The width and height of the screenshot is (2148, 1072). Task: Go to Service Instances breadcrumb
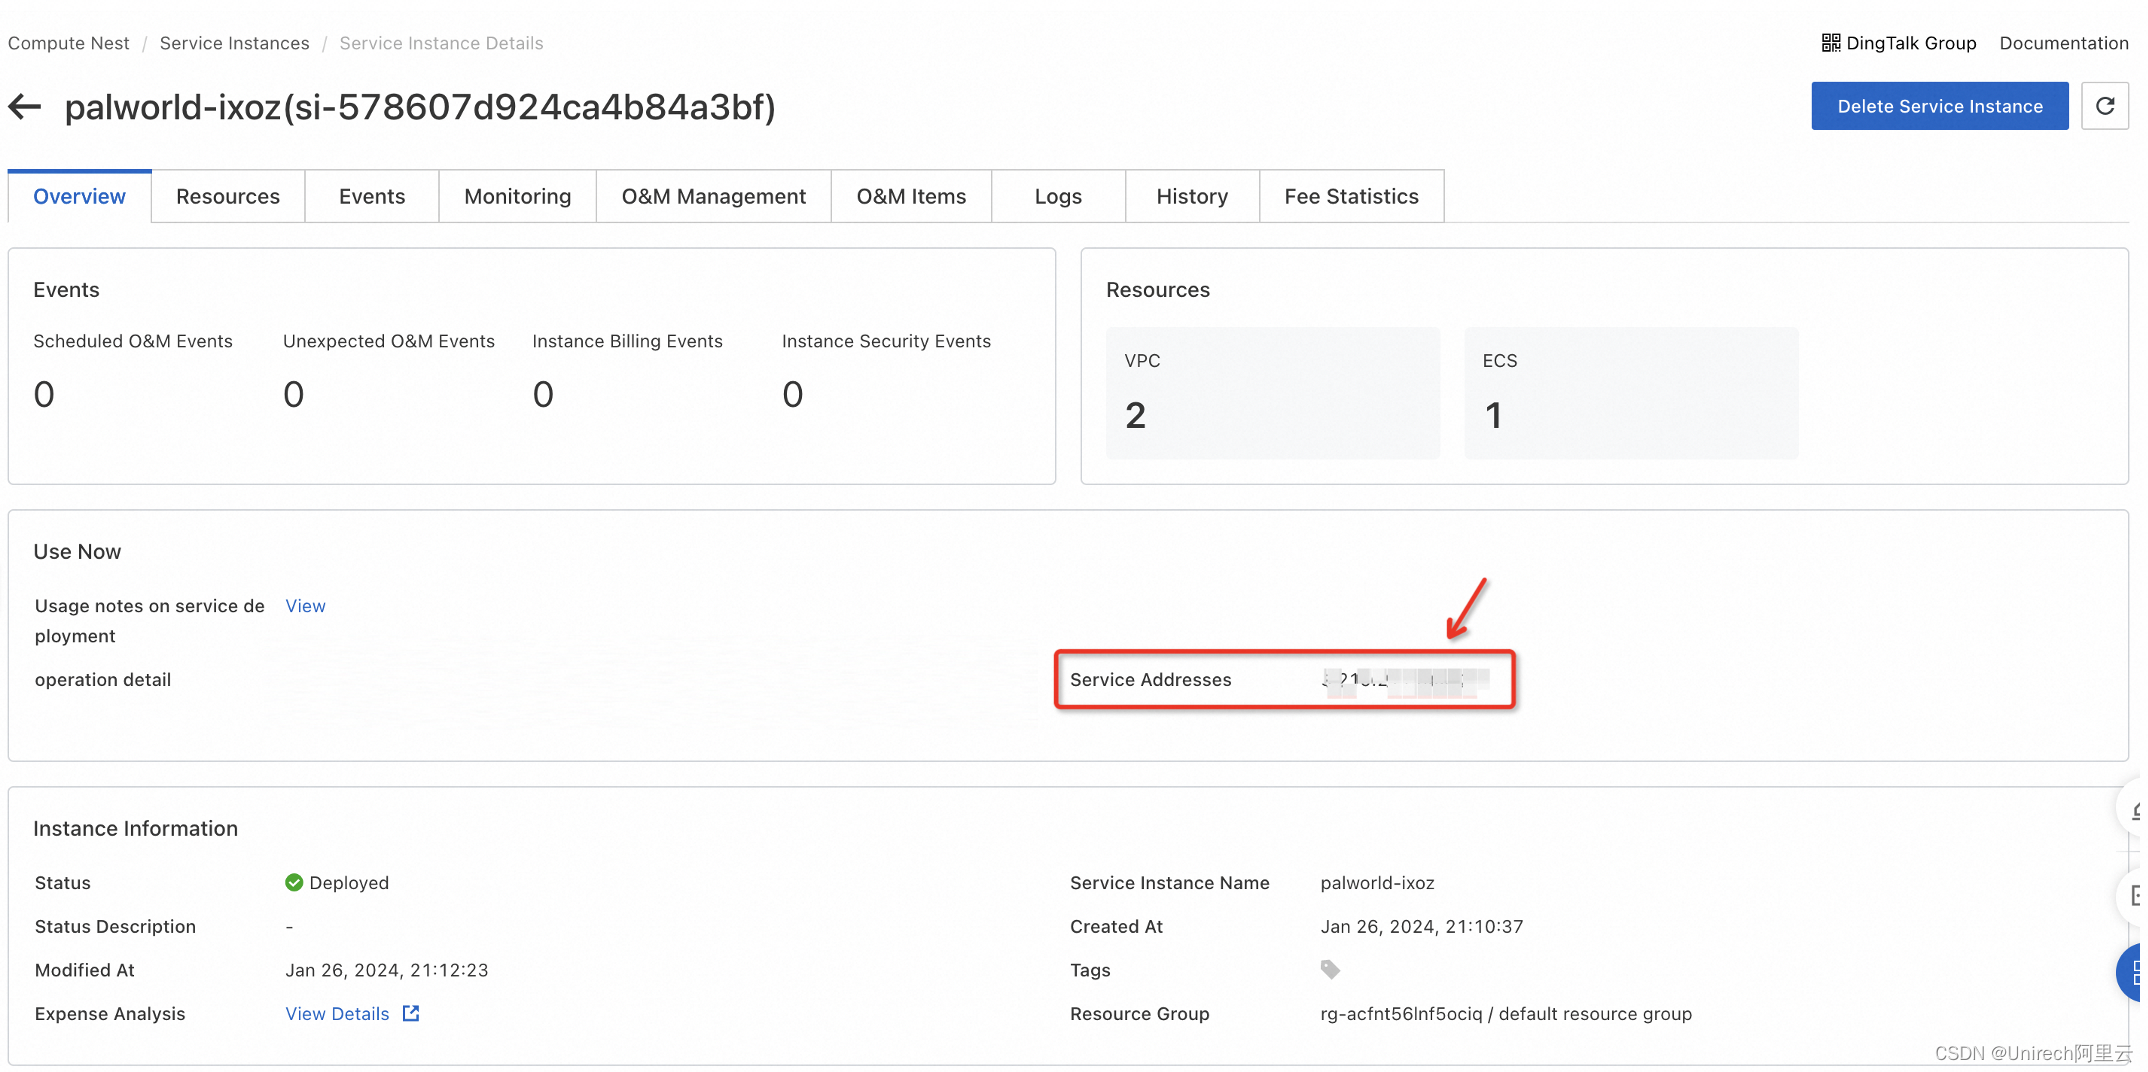pos(235,43)
